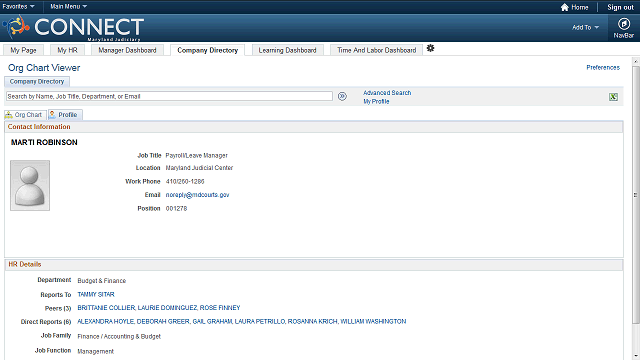640x360 pixels.
Task: Switch to the My HR tab
Action: pos(67,50)
